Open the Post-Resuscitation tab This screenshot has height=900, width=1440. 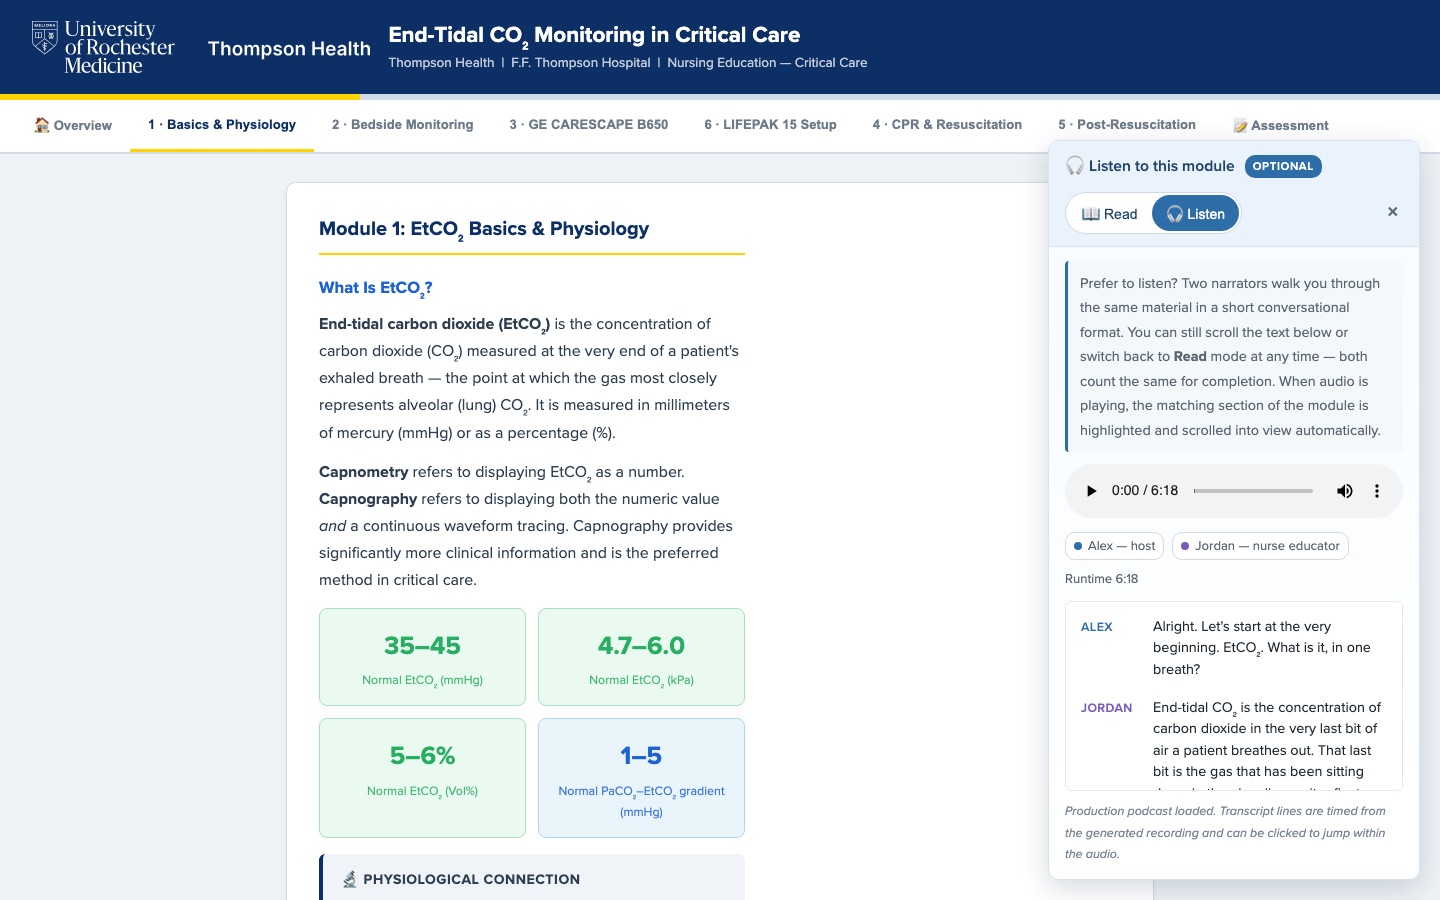tap(1127, 125)
